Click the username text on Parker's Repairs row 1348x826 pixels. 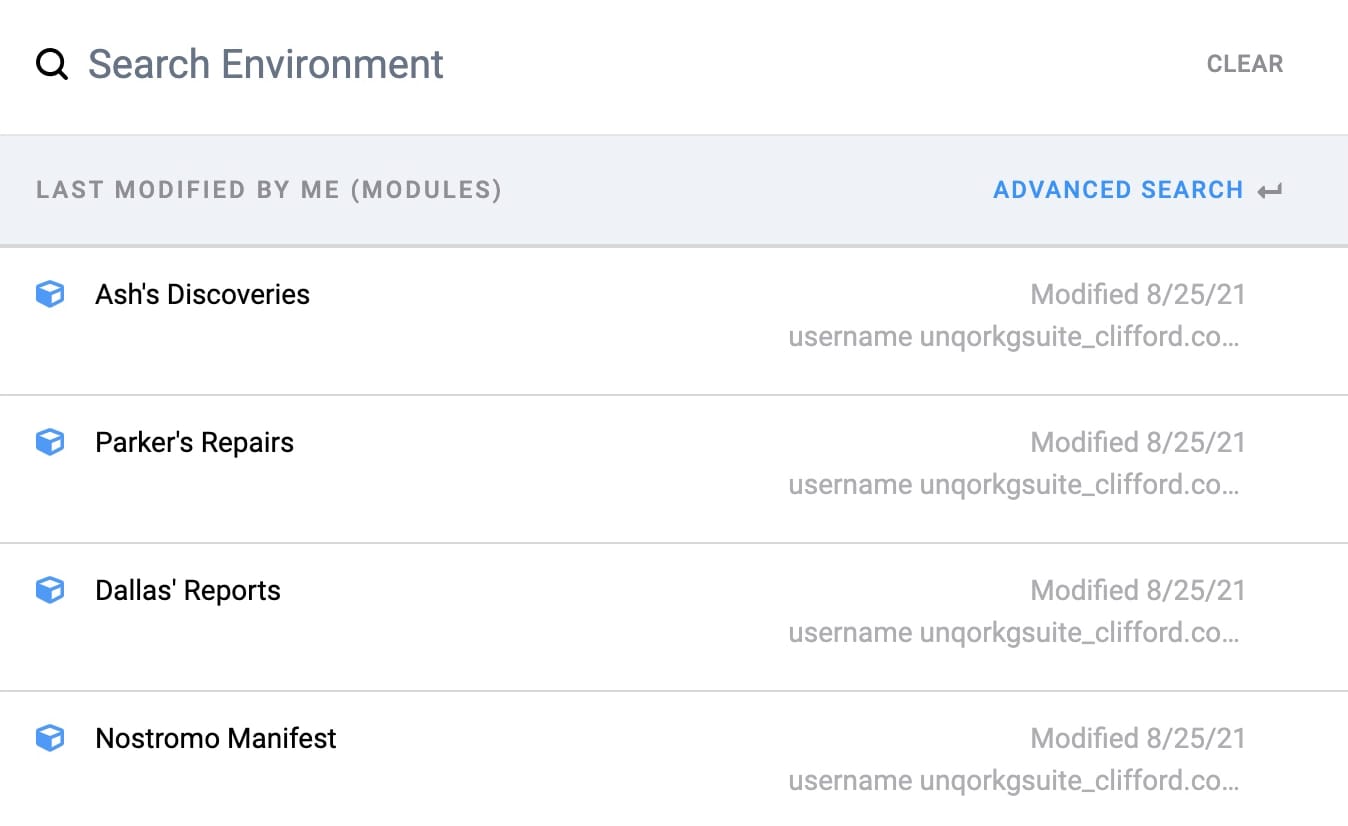pyautogui.click(x=1014, y=485)
